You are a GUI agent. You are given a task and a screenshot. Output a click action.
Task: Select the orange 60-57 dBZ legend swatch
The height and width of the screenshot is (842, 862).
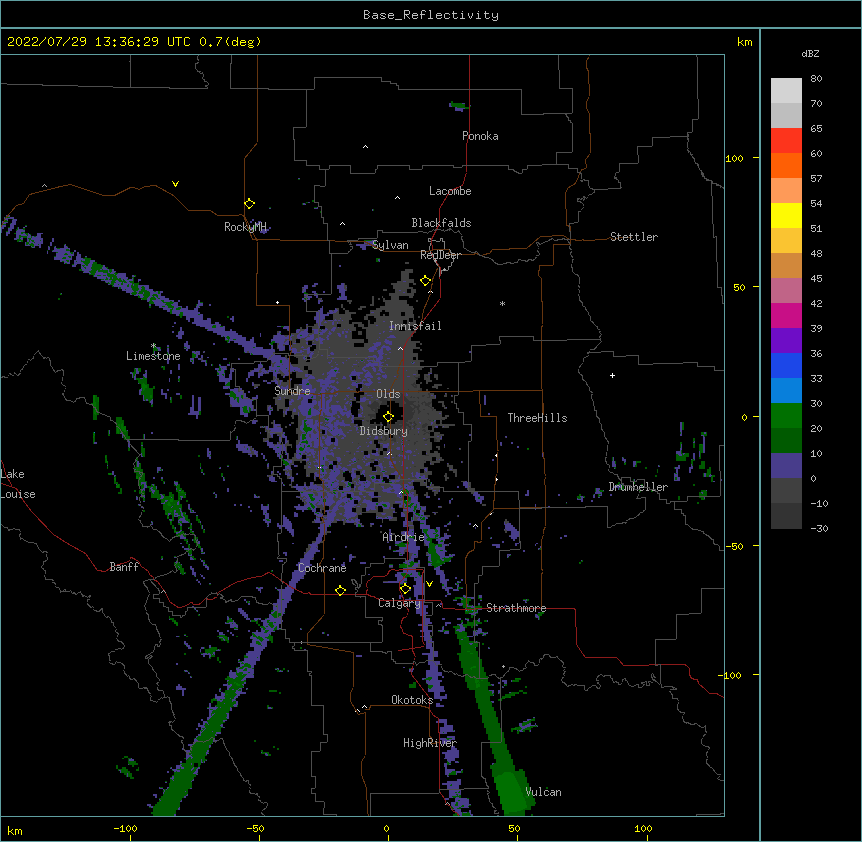point(786,165)
